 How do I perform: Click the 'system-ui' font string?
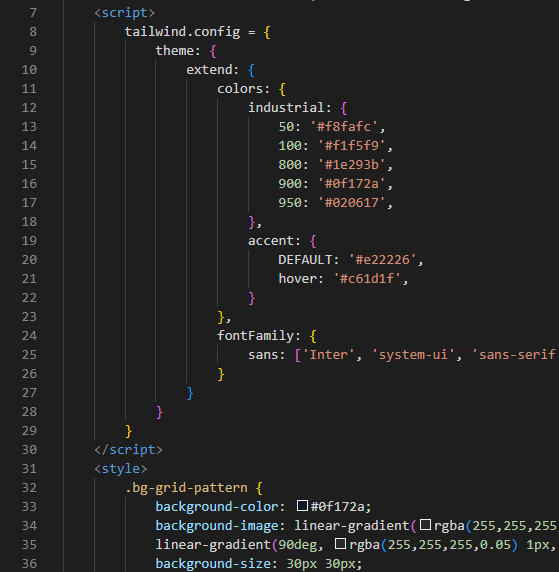(413, 355)
